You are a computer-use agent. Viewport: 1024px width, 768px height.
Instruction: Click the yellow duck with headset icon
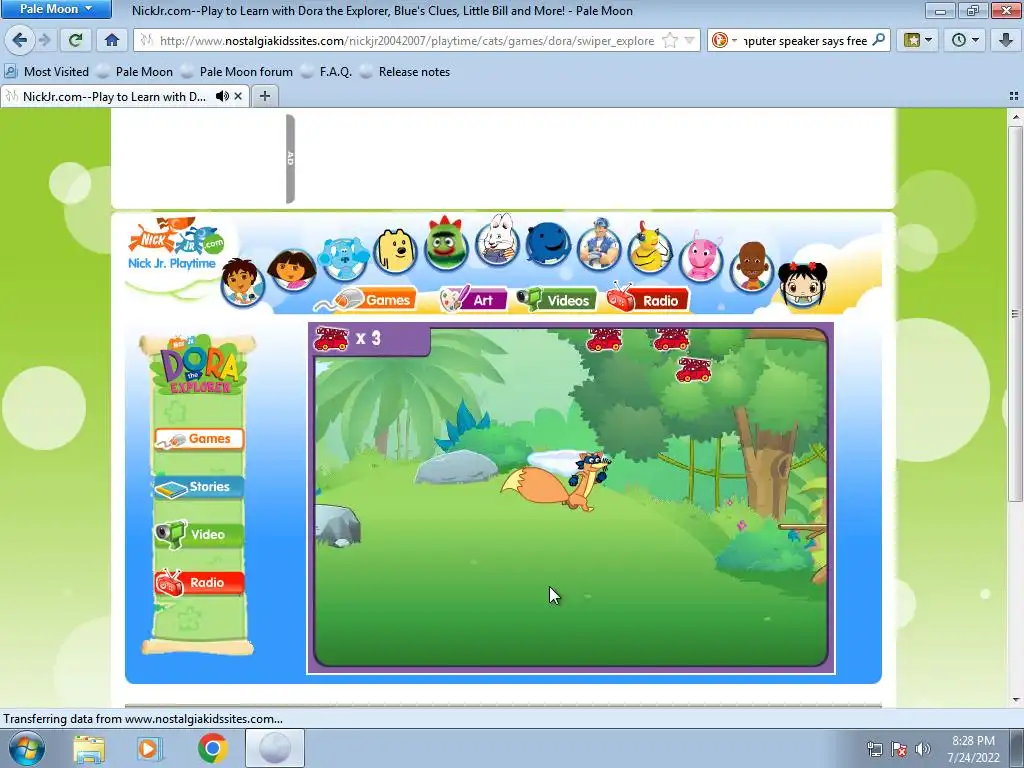coord(650,249)
